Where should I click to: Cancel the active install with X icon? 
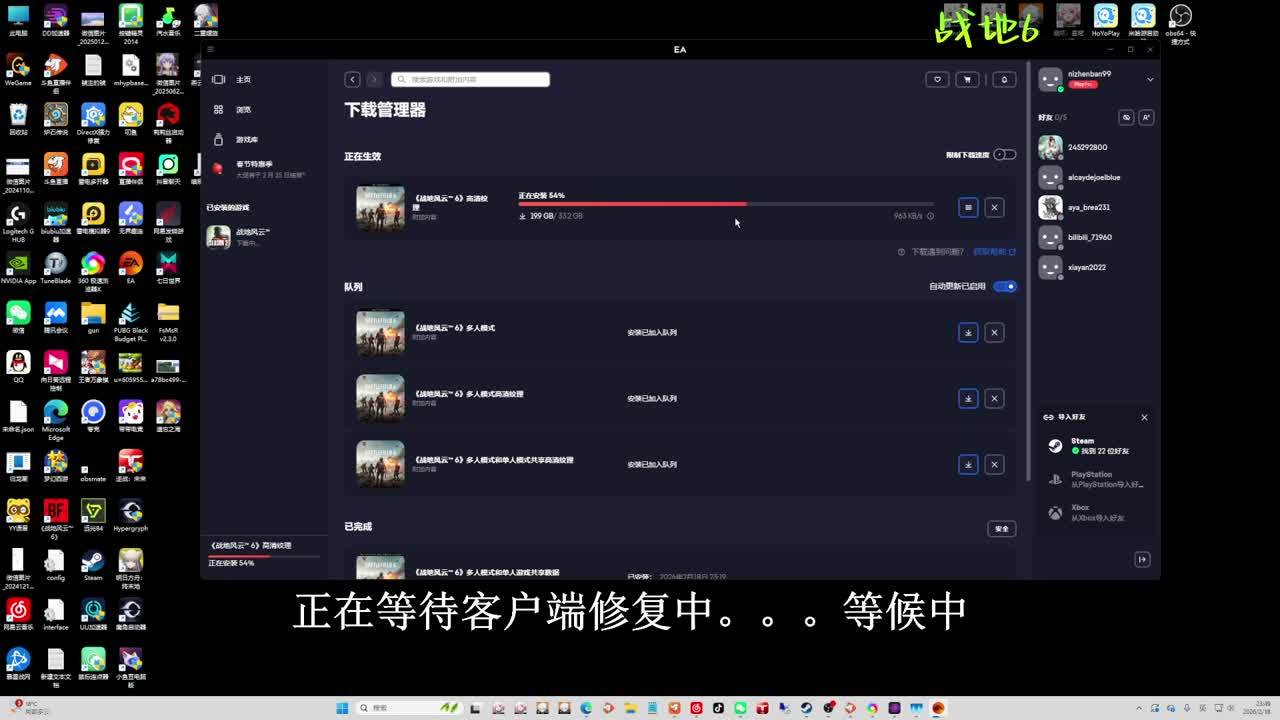click(994, 207)
